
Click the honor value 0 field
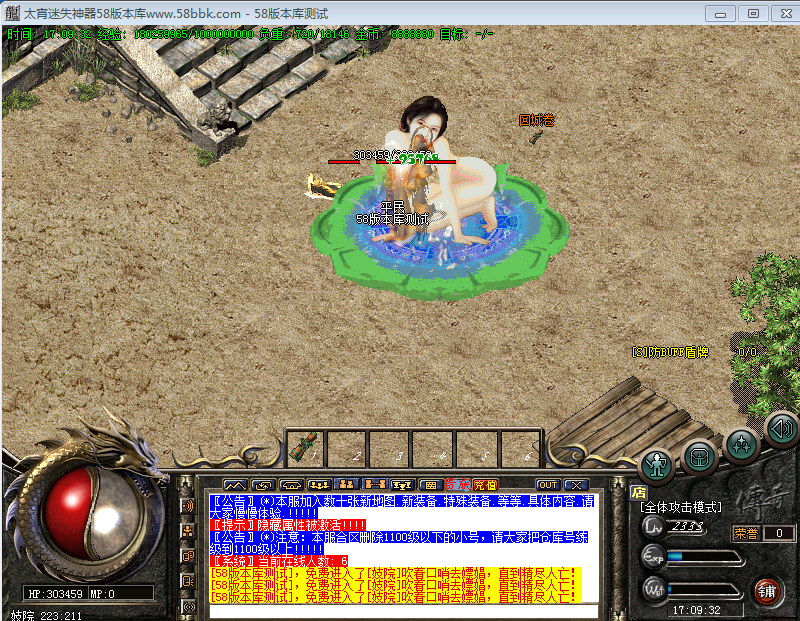tap(779, 533)
